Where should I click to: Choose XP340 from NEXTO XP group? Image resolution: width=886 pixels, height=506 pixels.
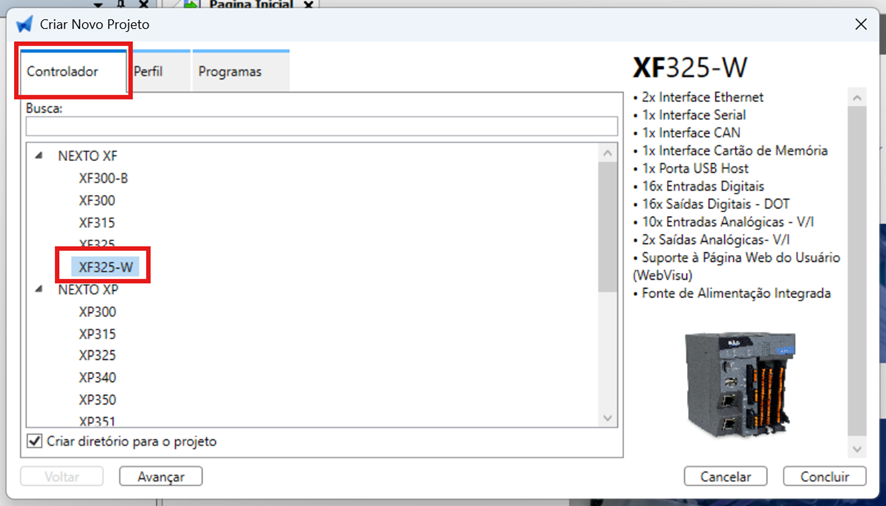(97, 378)
